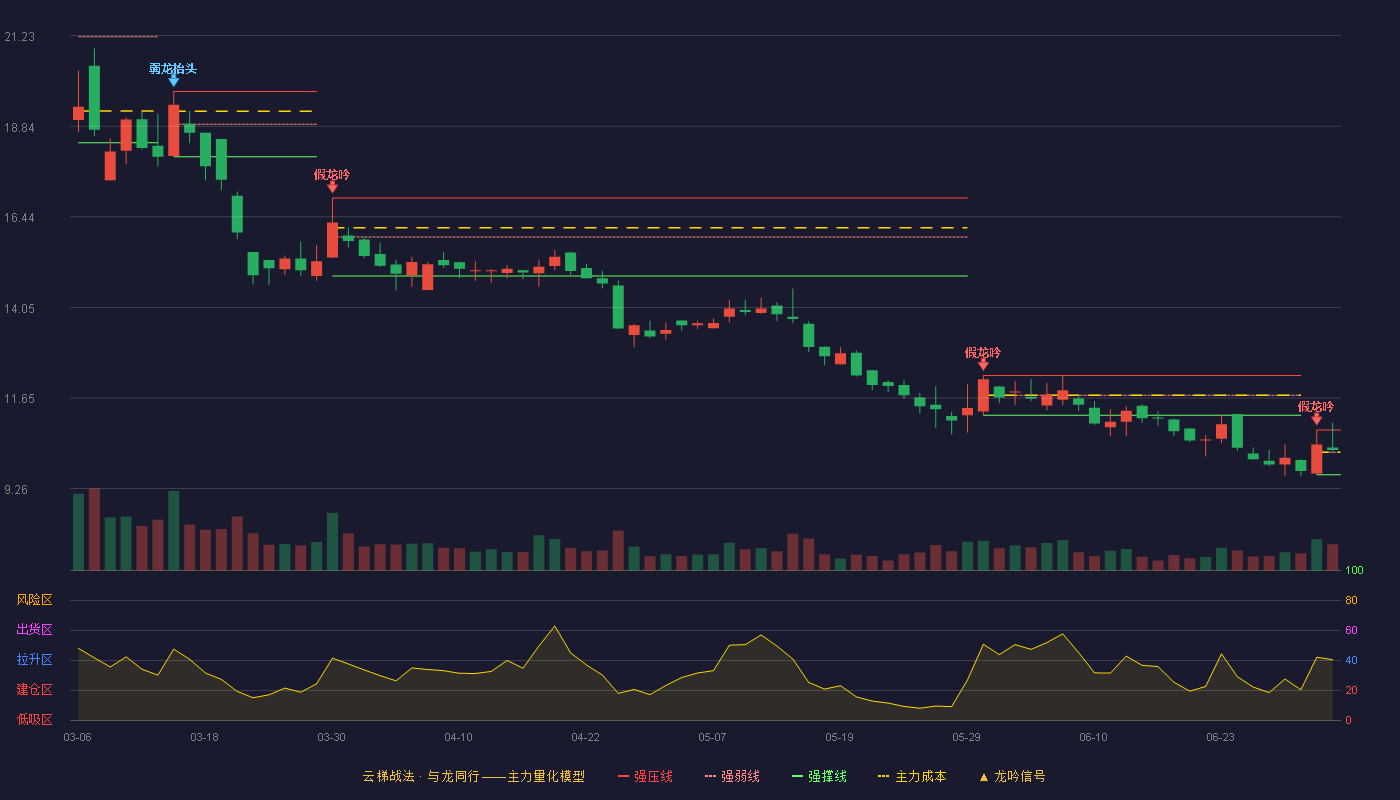This screenshot has height=800, width=1400.
Task: Click the 06-10 date label
Action: point(1093,737)
